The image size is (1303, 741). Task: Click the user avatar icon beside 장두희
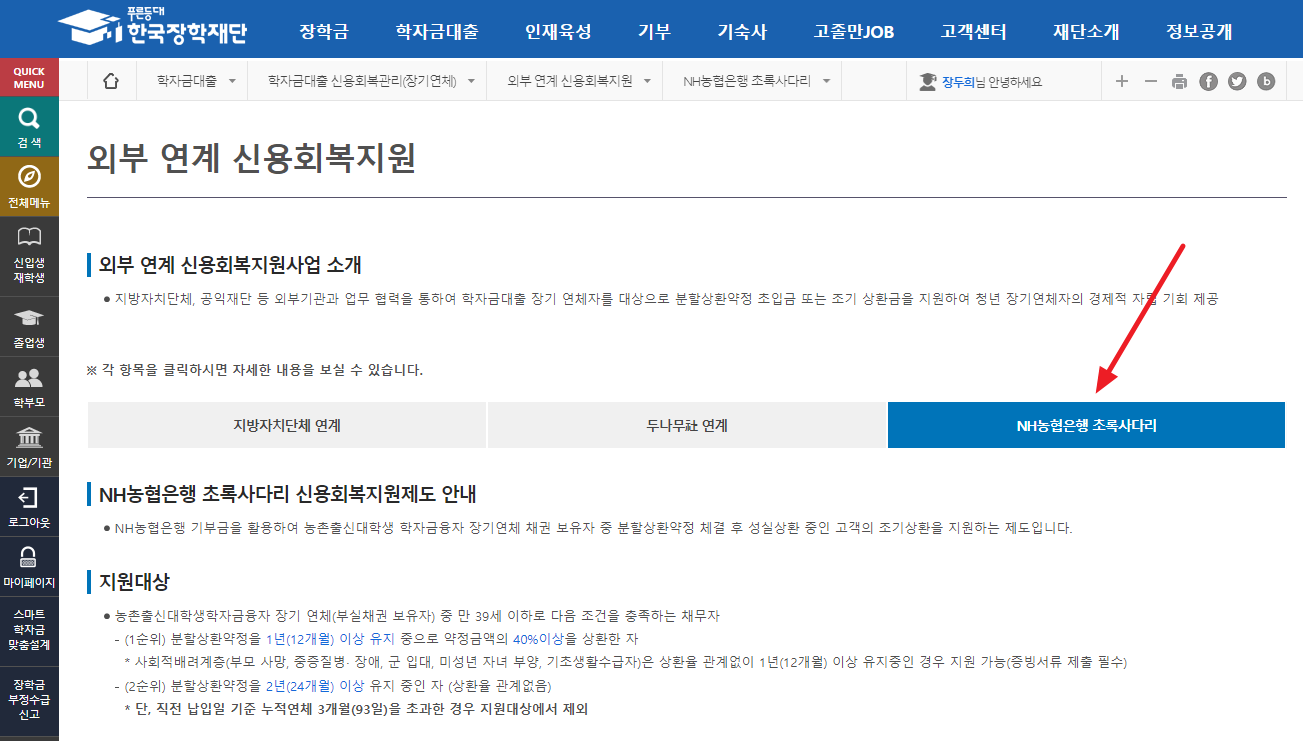(x=927, y=82)
